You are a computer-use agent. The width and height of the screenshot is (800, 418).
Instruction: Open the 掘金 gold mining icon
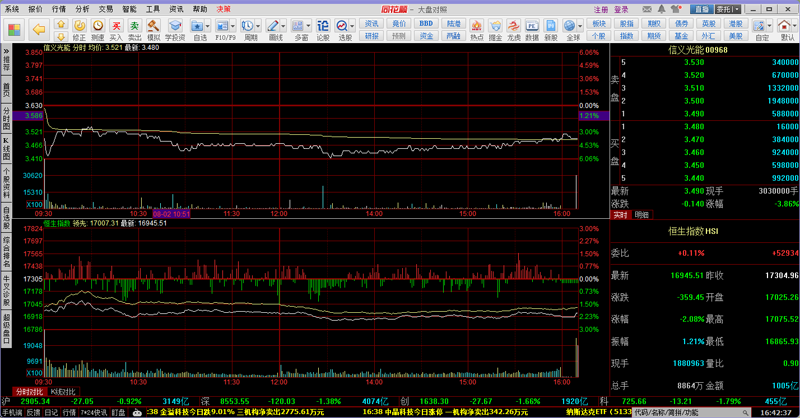495,30
